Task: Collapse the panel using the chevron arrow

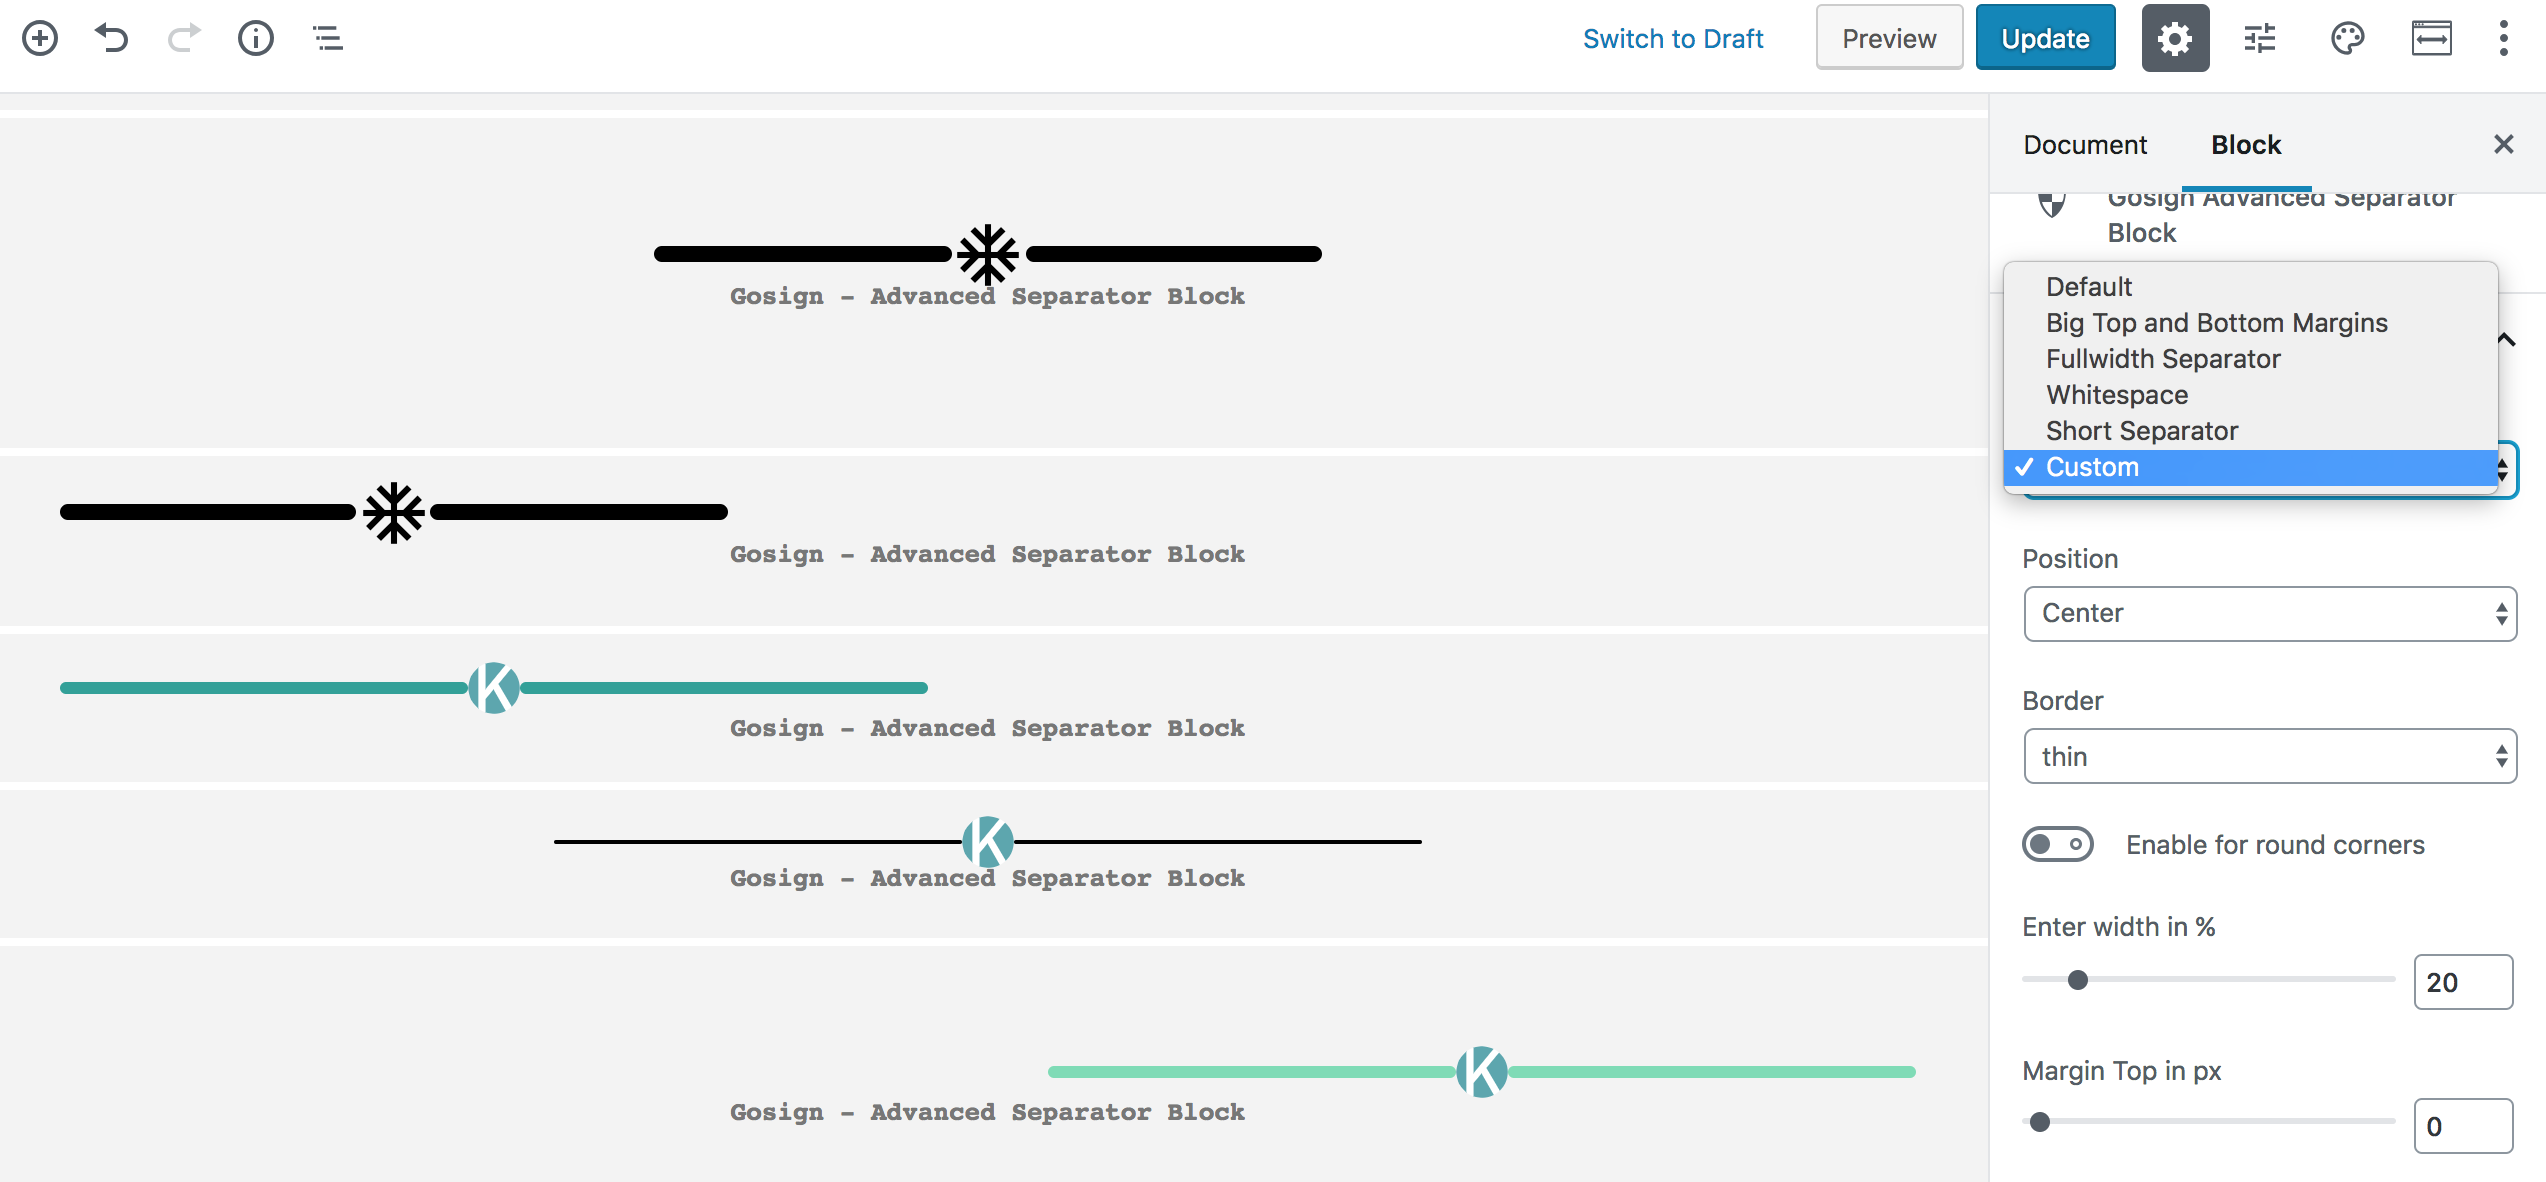Action: click(2506, 340)
